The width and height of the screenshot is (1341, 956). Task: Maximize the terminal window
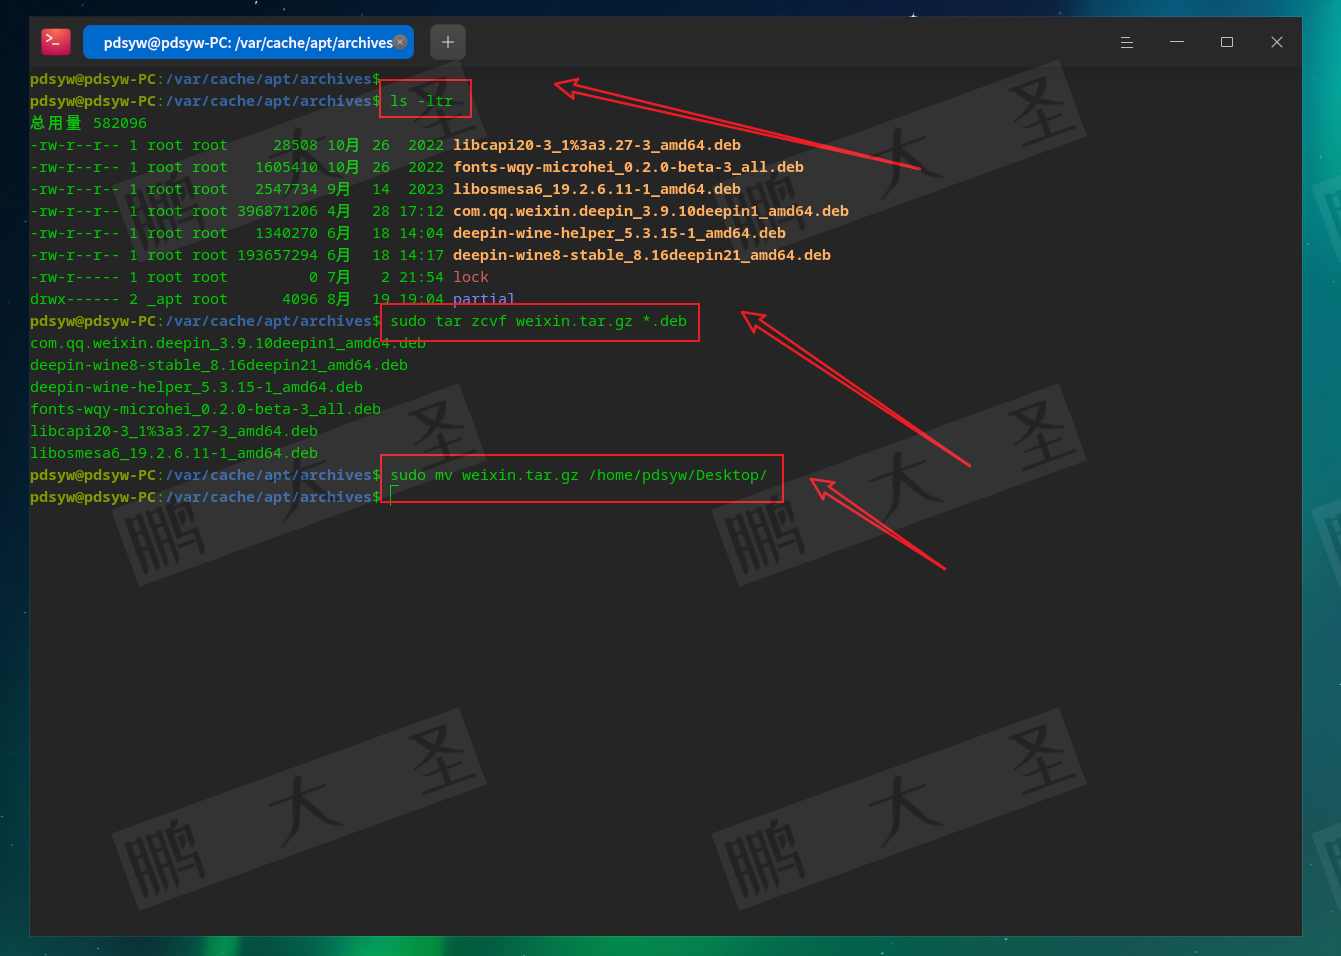(x=1227, y=42)
